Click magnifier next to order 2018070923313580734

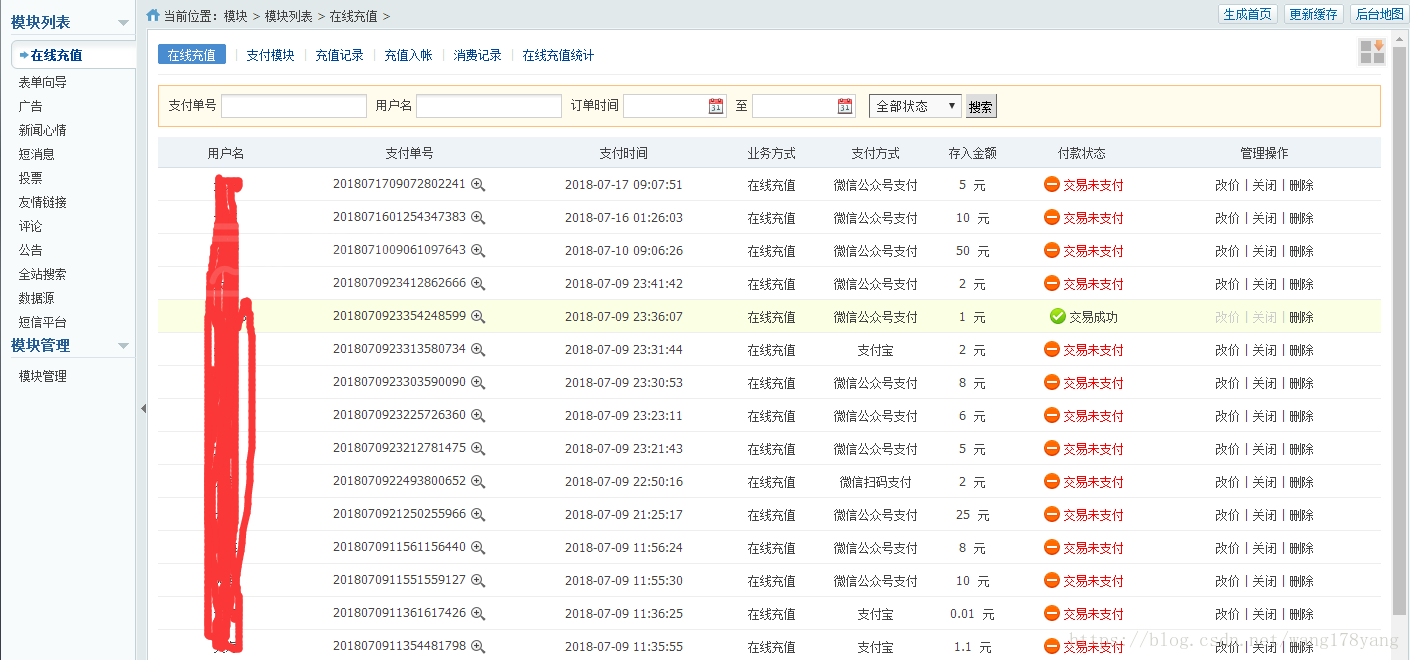pyautogui.click(x=478, y=349)
